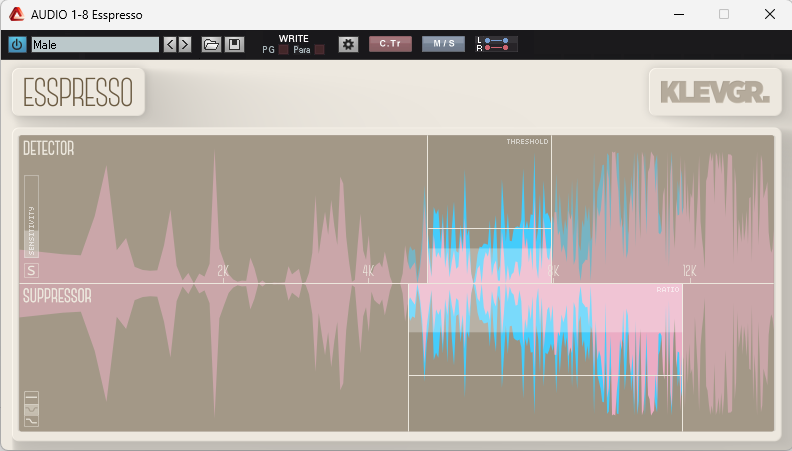
Task: Click the KLEVGR brand logo
Action: pyautogui.click(x=715, y=92)
